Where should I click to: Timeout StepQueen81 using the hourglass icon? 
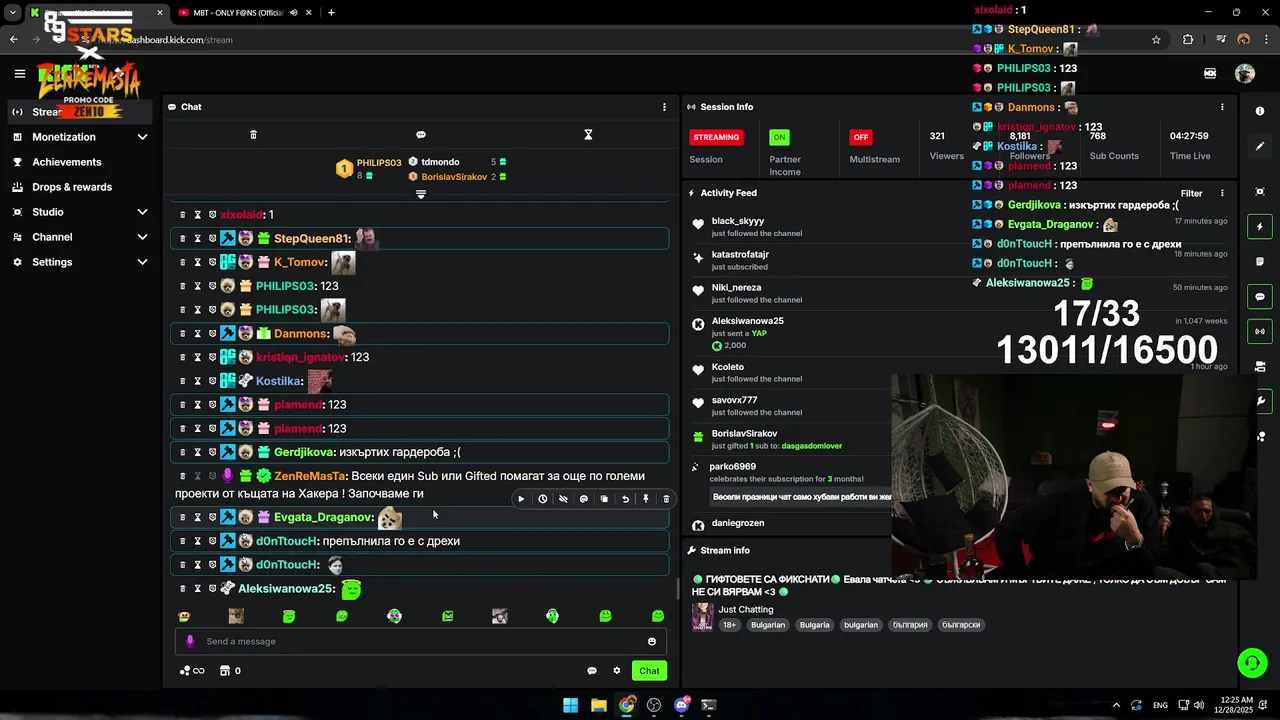coord(197,239)
